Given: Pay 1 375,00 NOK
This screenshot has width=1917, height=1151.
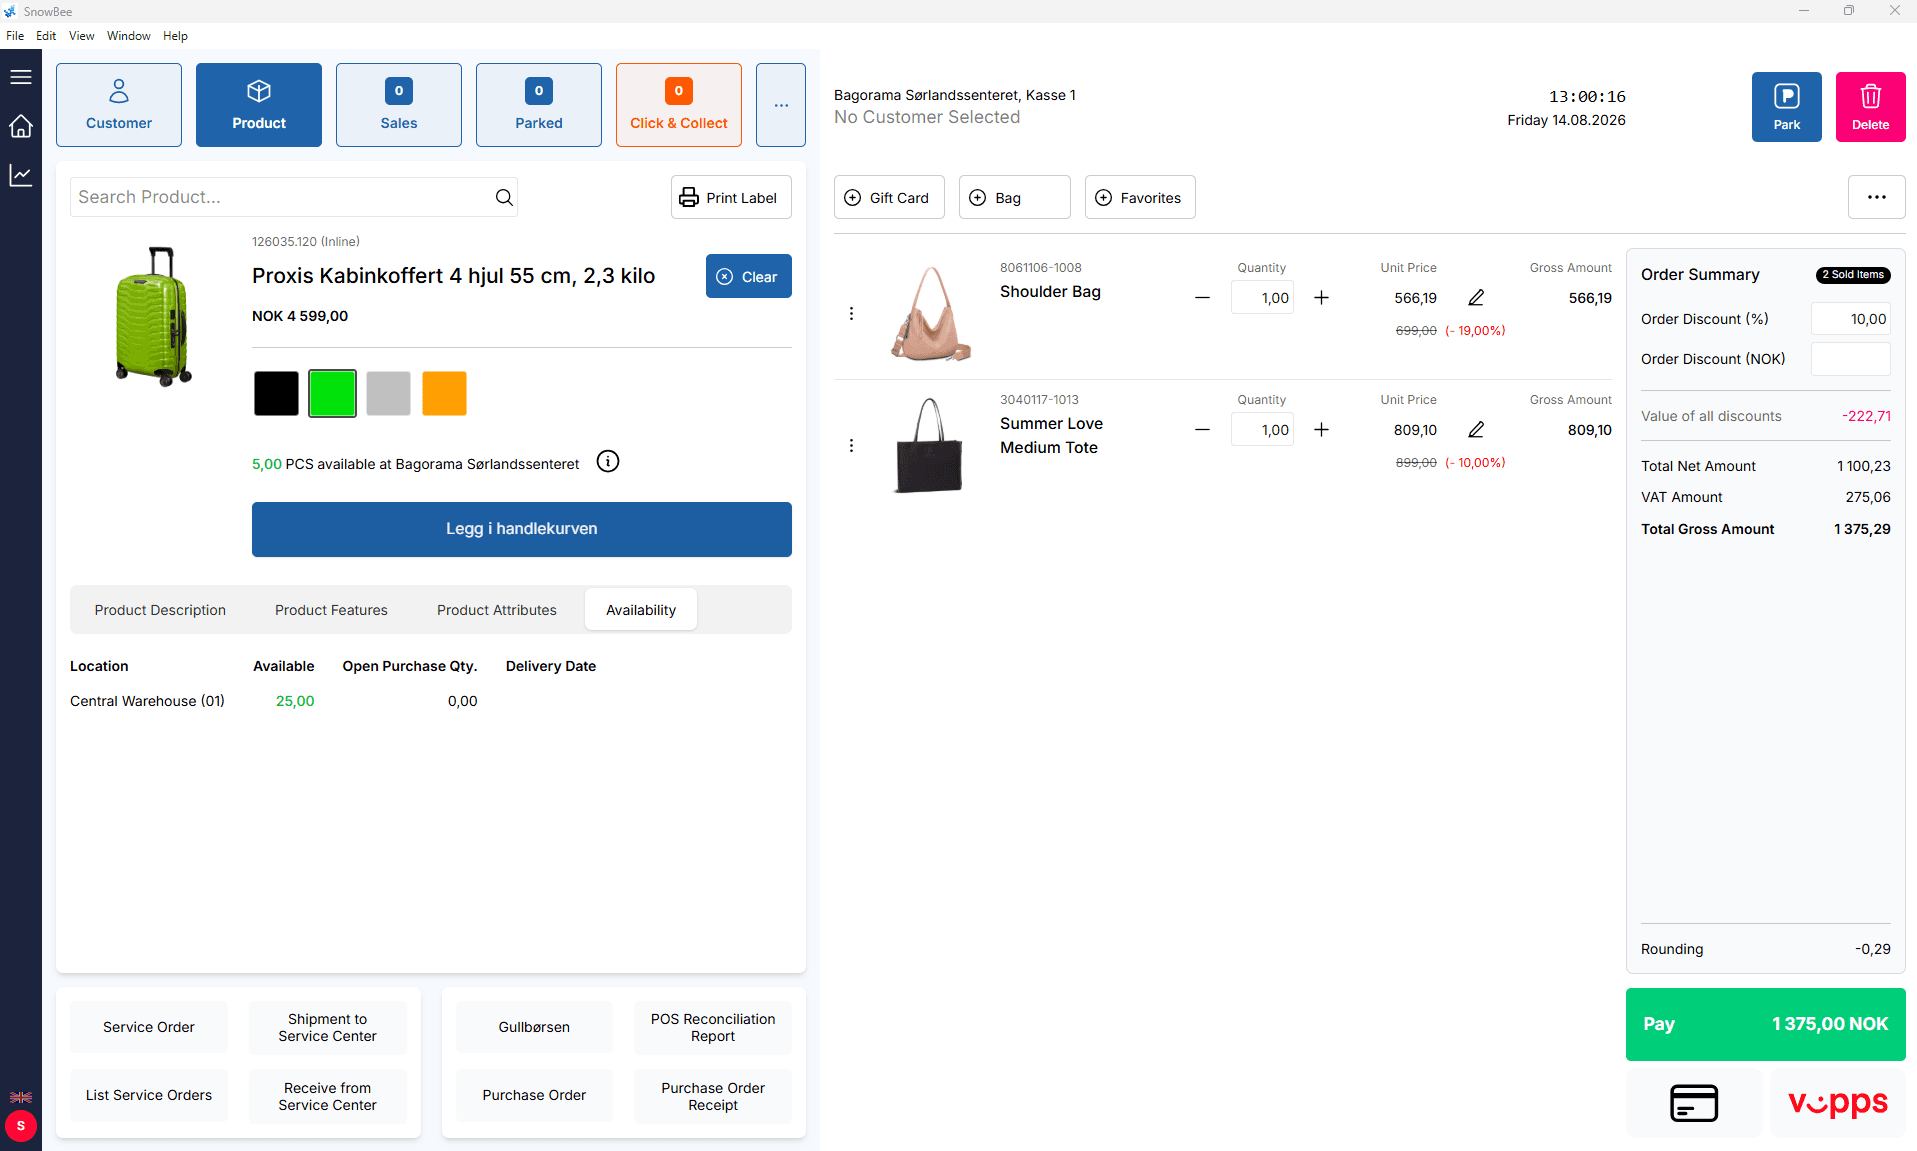Looking at the screenshot, I should point(1766,1024).
